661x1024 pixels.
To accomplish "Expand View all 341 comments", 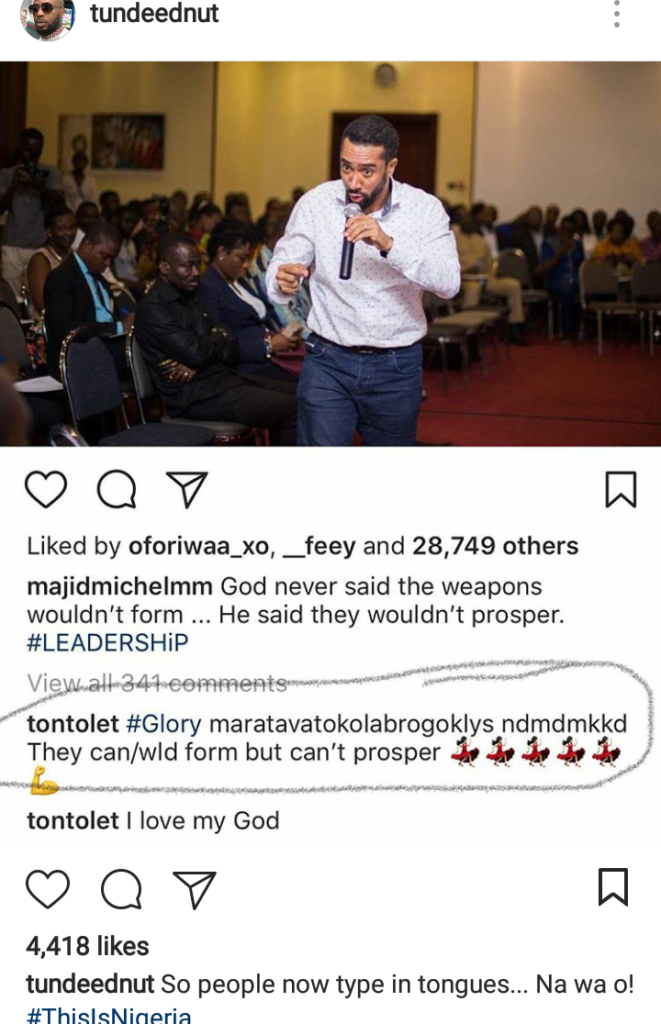I will [157, 683].
